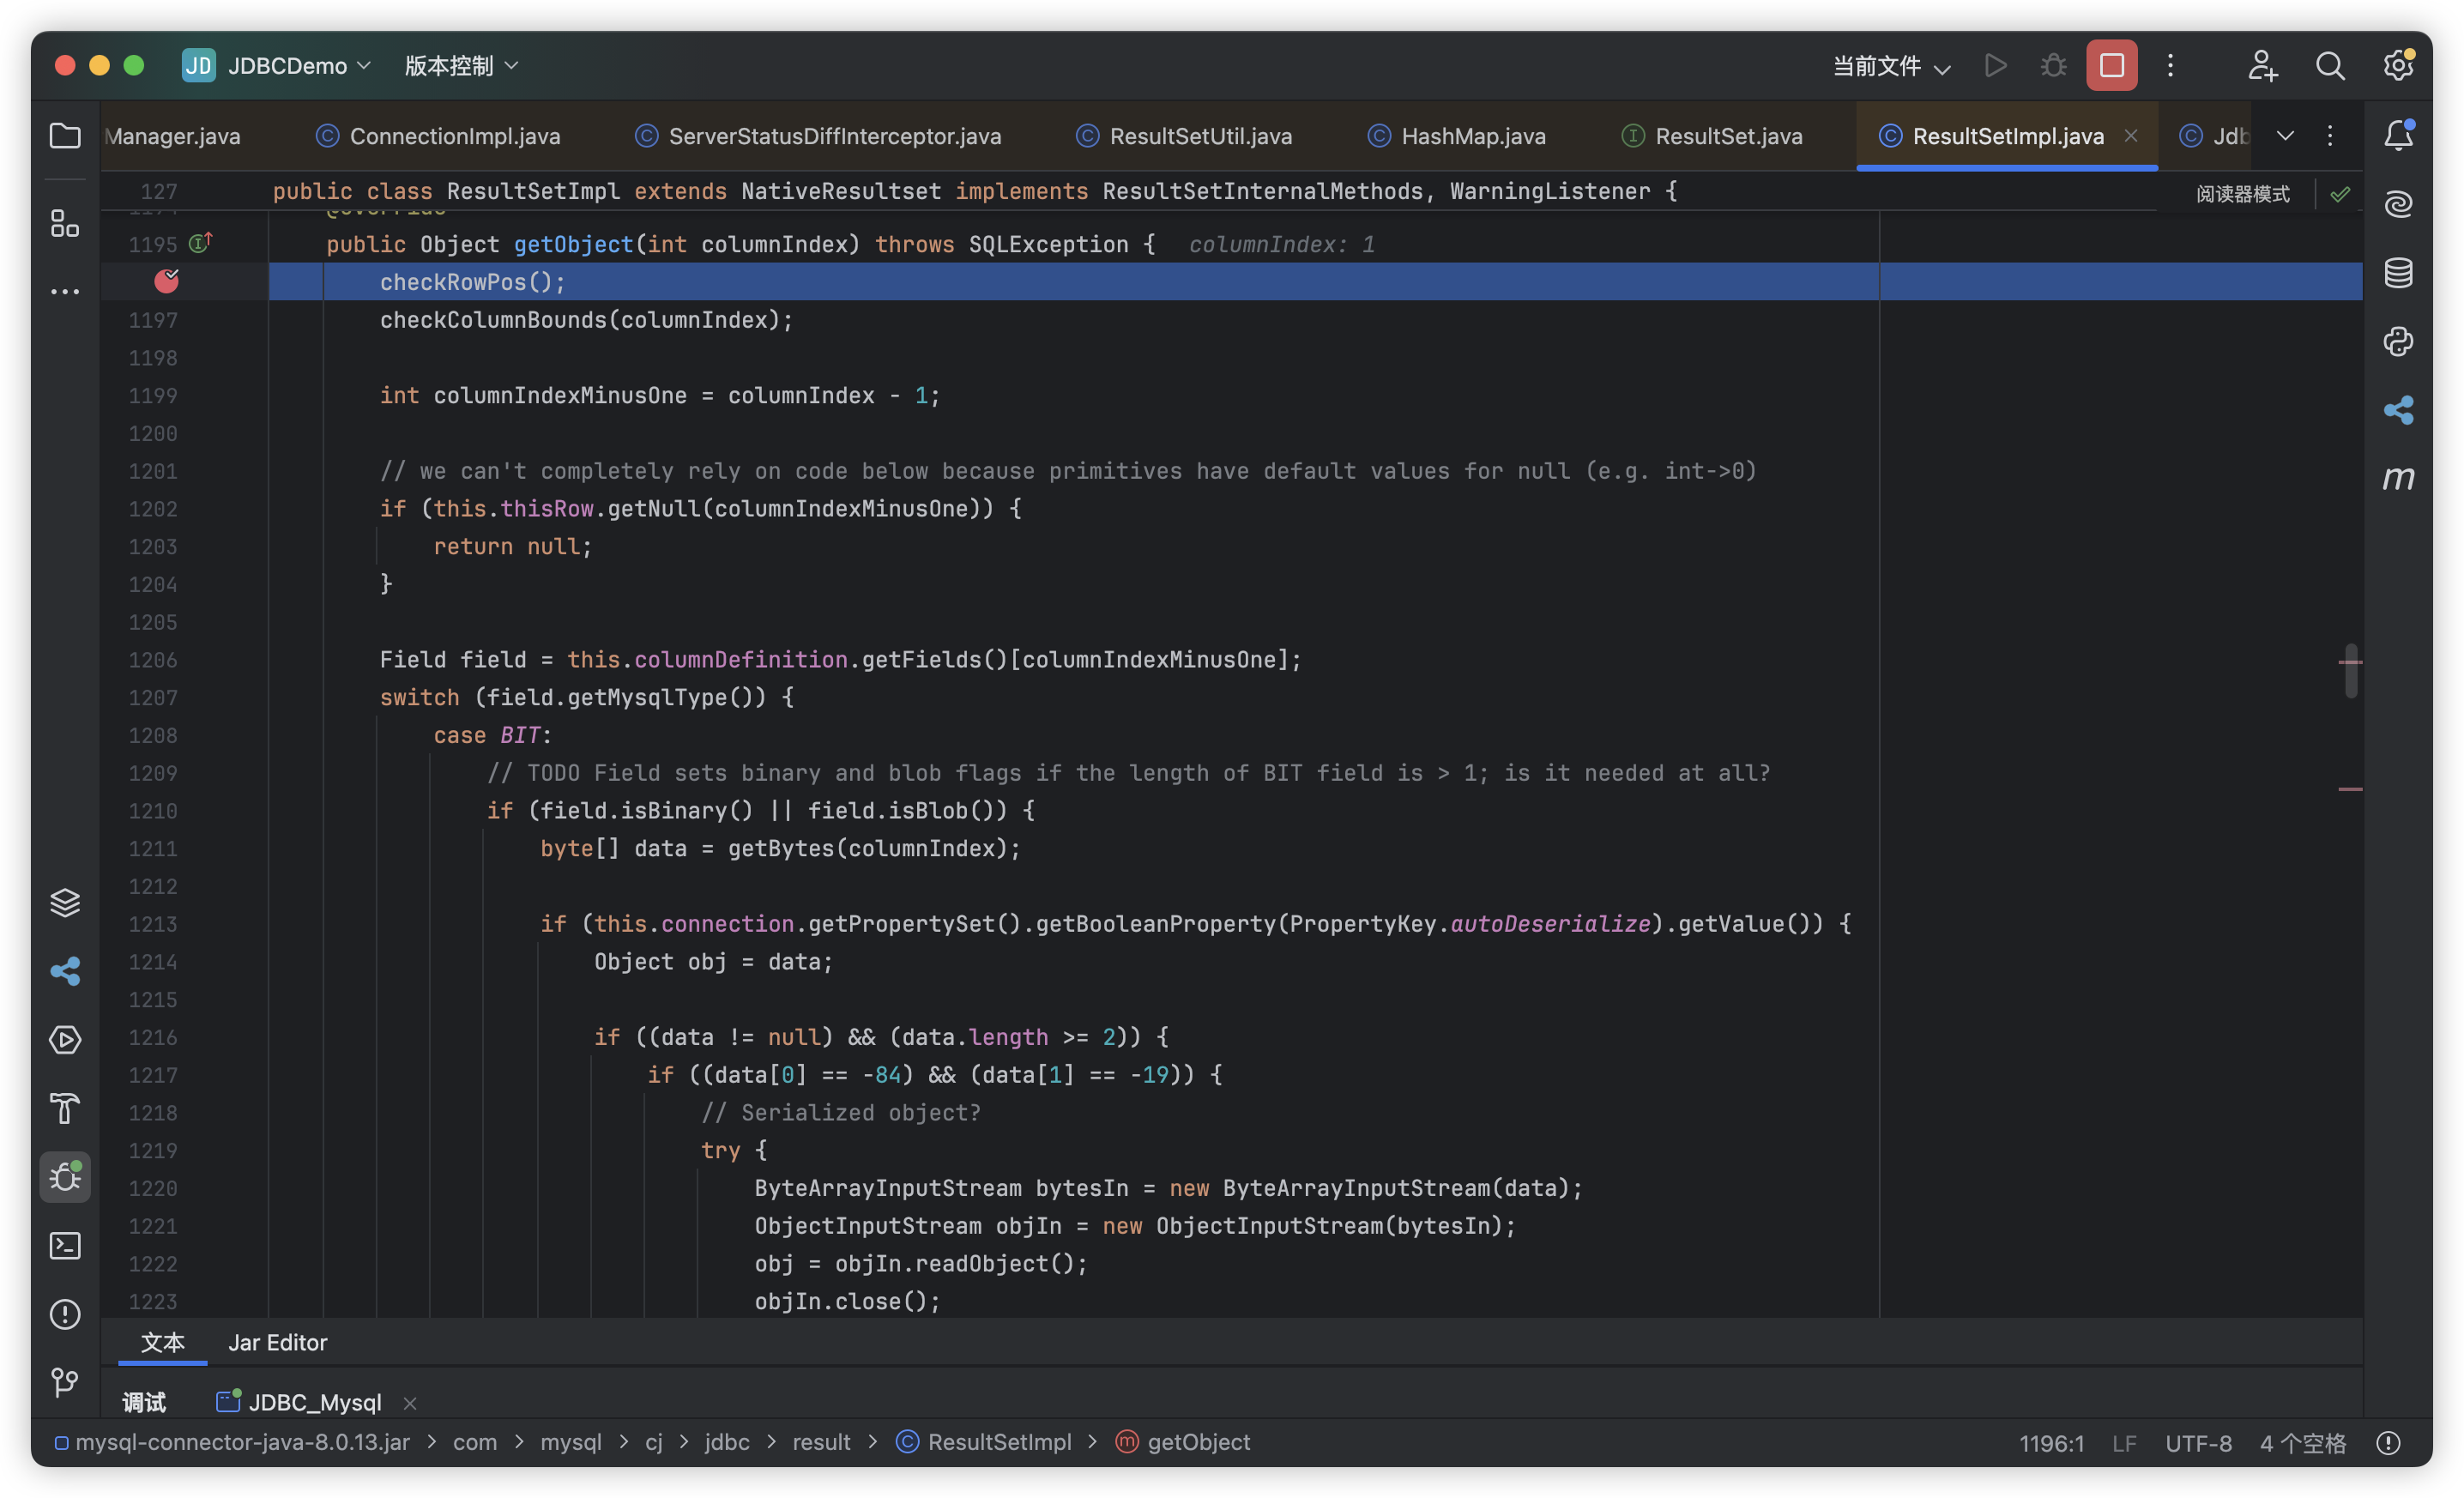Change file encoding UTF-8
This screenshot has height=1498, width=2464.
coord(2198,1443)
